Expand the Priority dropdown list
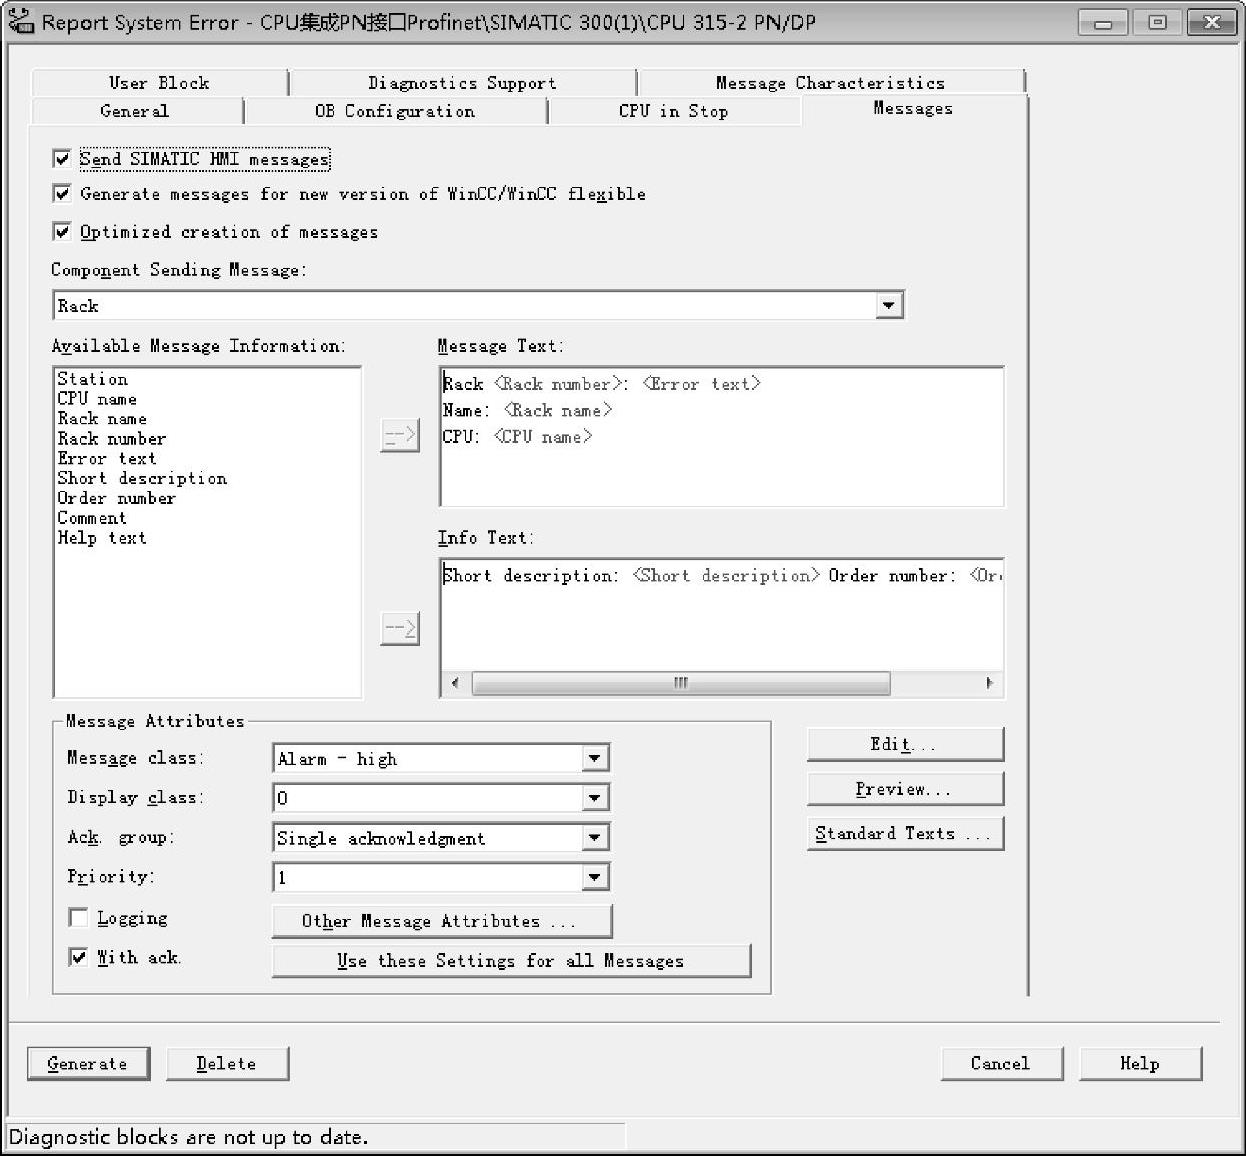1246x1156 pixels. [x=595, y=878]
